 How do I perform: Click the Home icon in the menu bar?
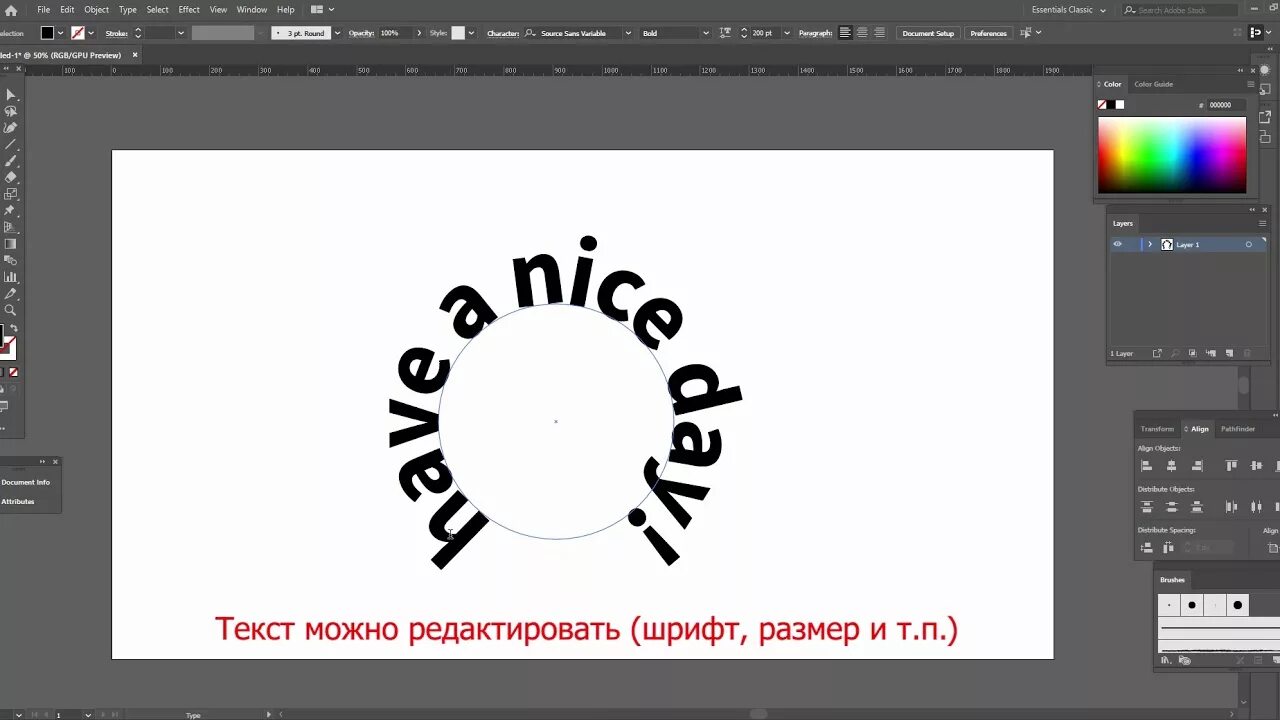click(11, 10)
